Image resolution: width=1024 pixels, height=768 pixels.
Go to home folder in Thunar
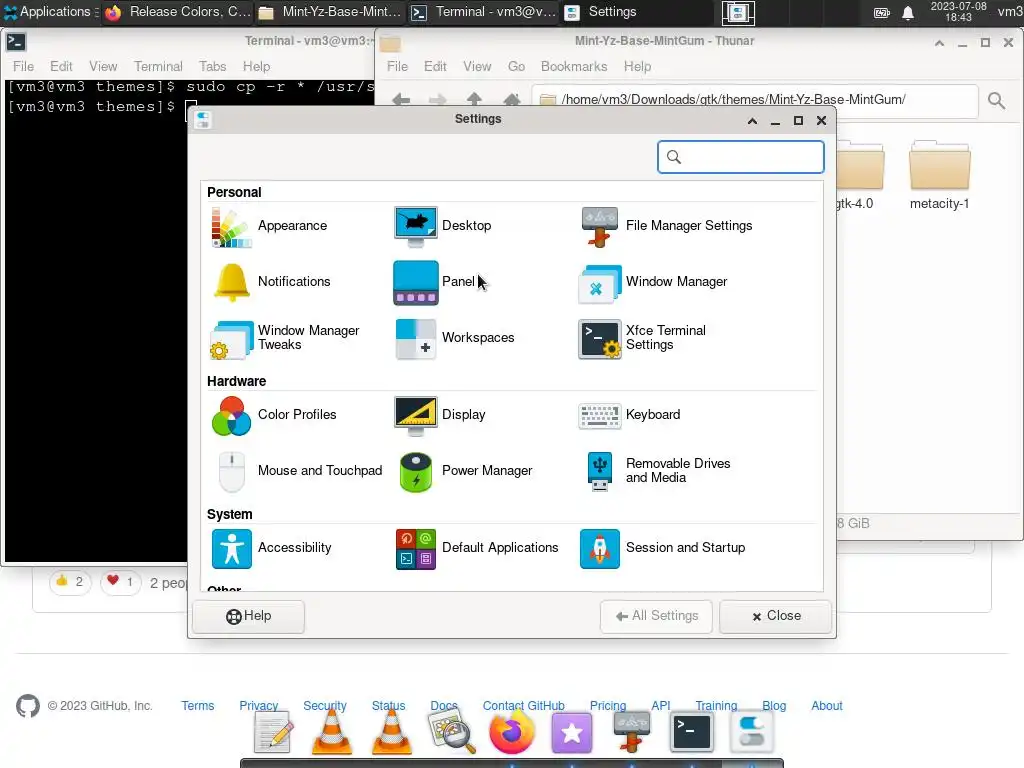[x=512, y=99]
